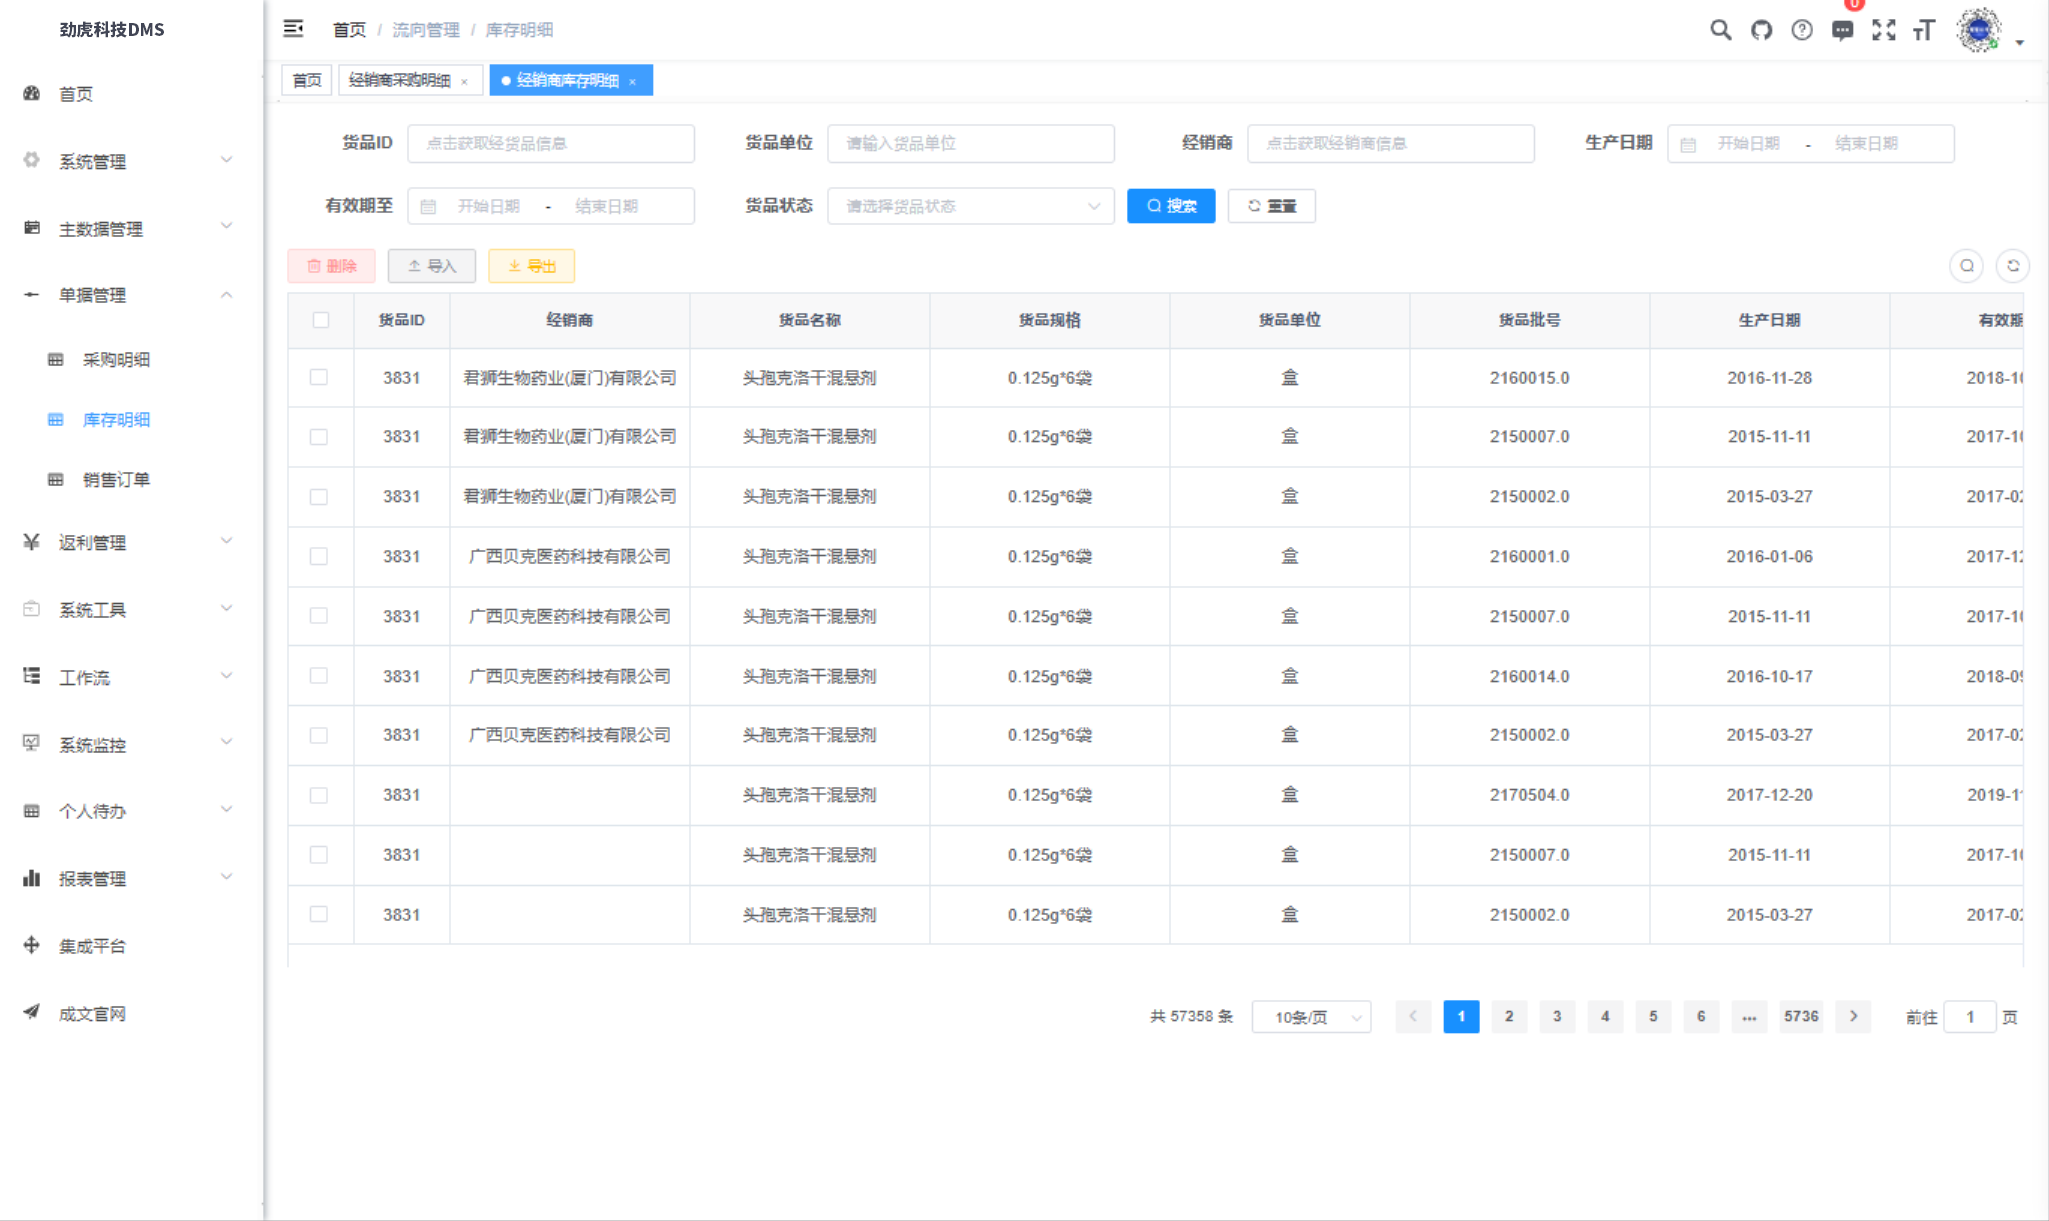
Task: Open the 货品状态 dropdown
Action: (970, 206)
